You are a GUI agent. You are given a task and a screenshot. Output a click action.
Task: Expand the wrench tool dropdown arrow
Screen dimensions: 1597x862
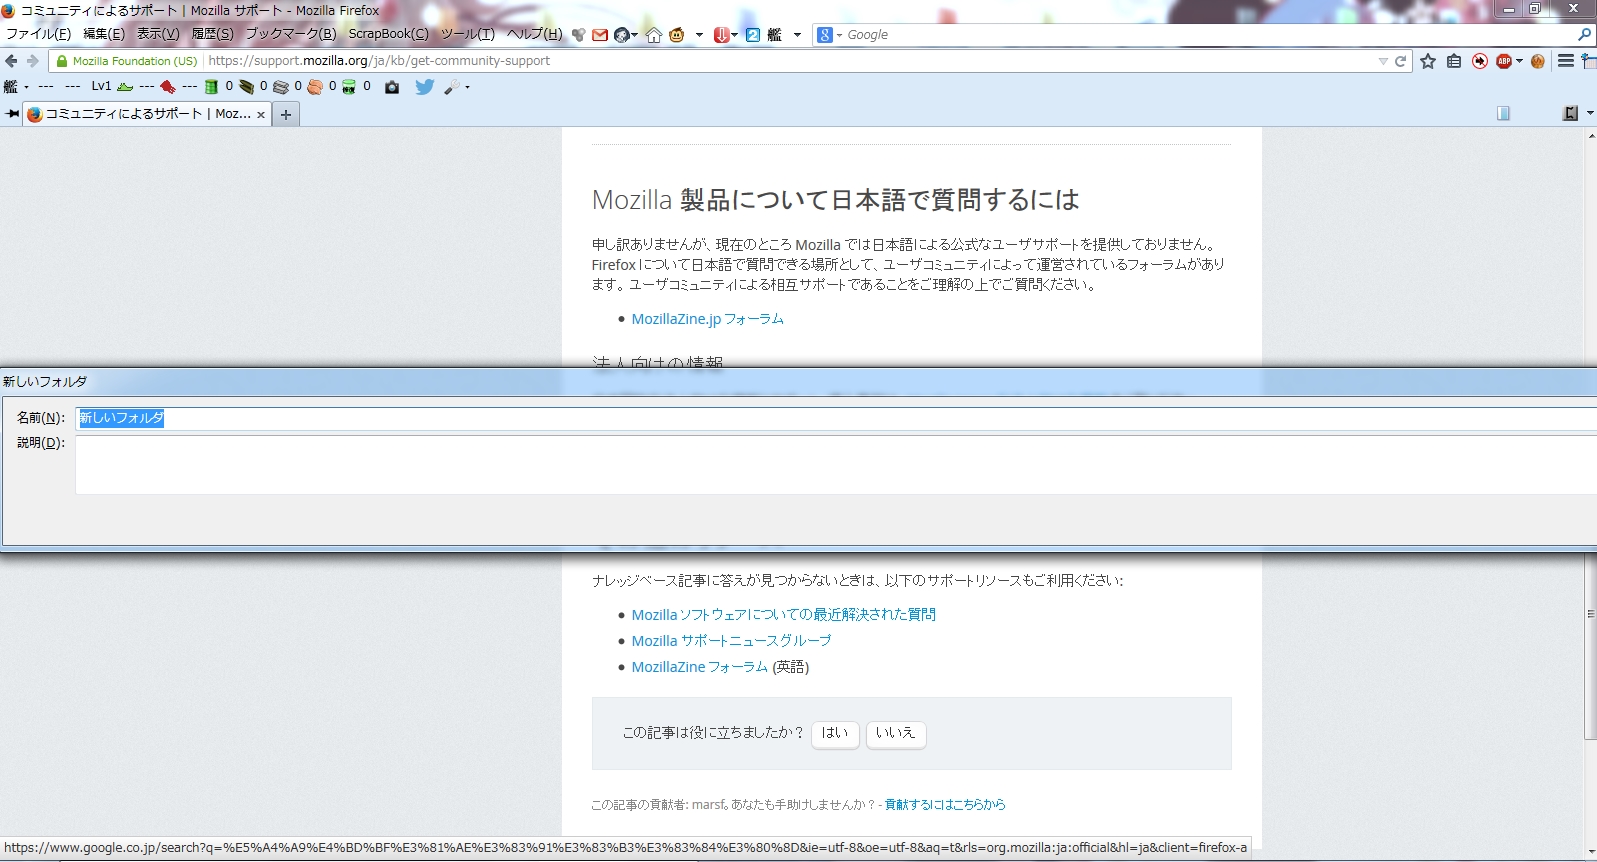[x=467, y=87]
